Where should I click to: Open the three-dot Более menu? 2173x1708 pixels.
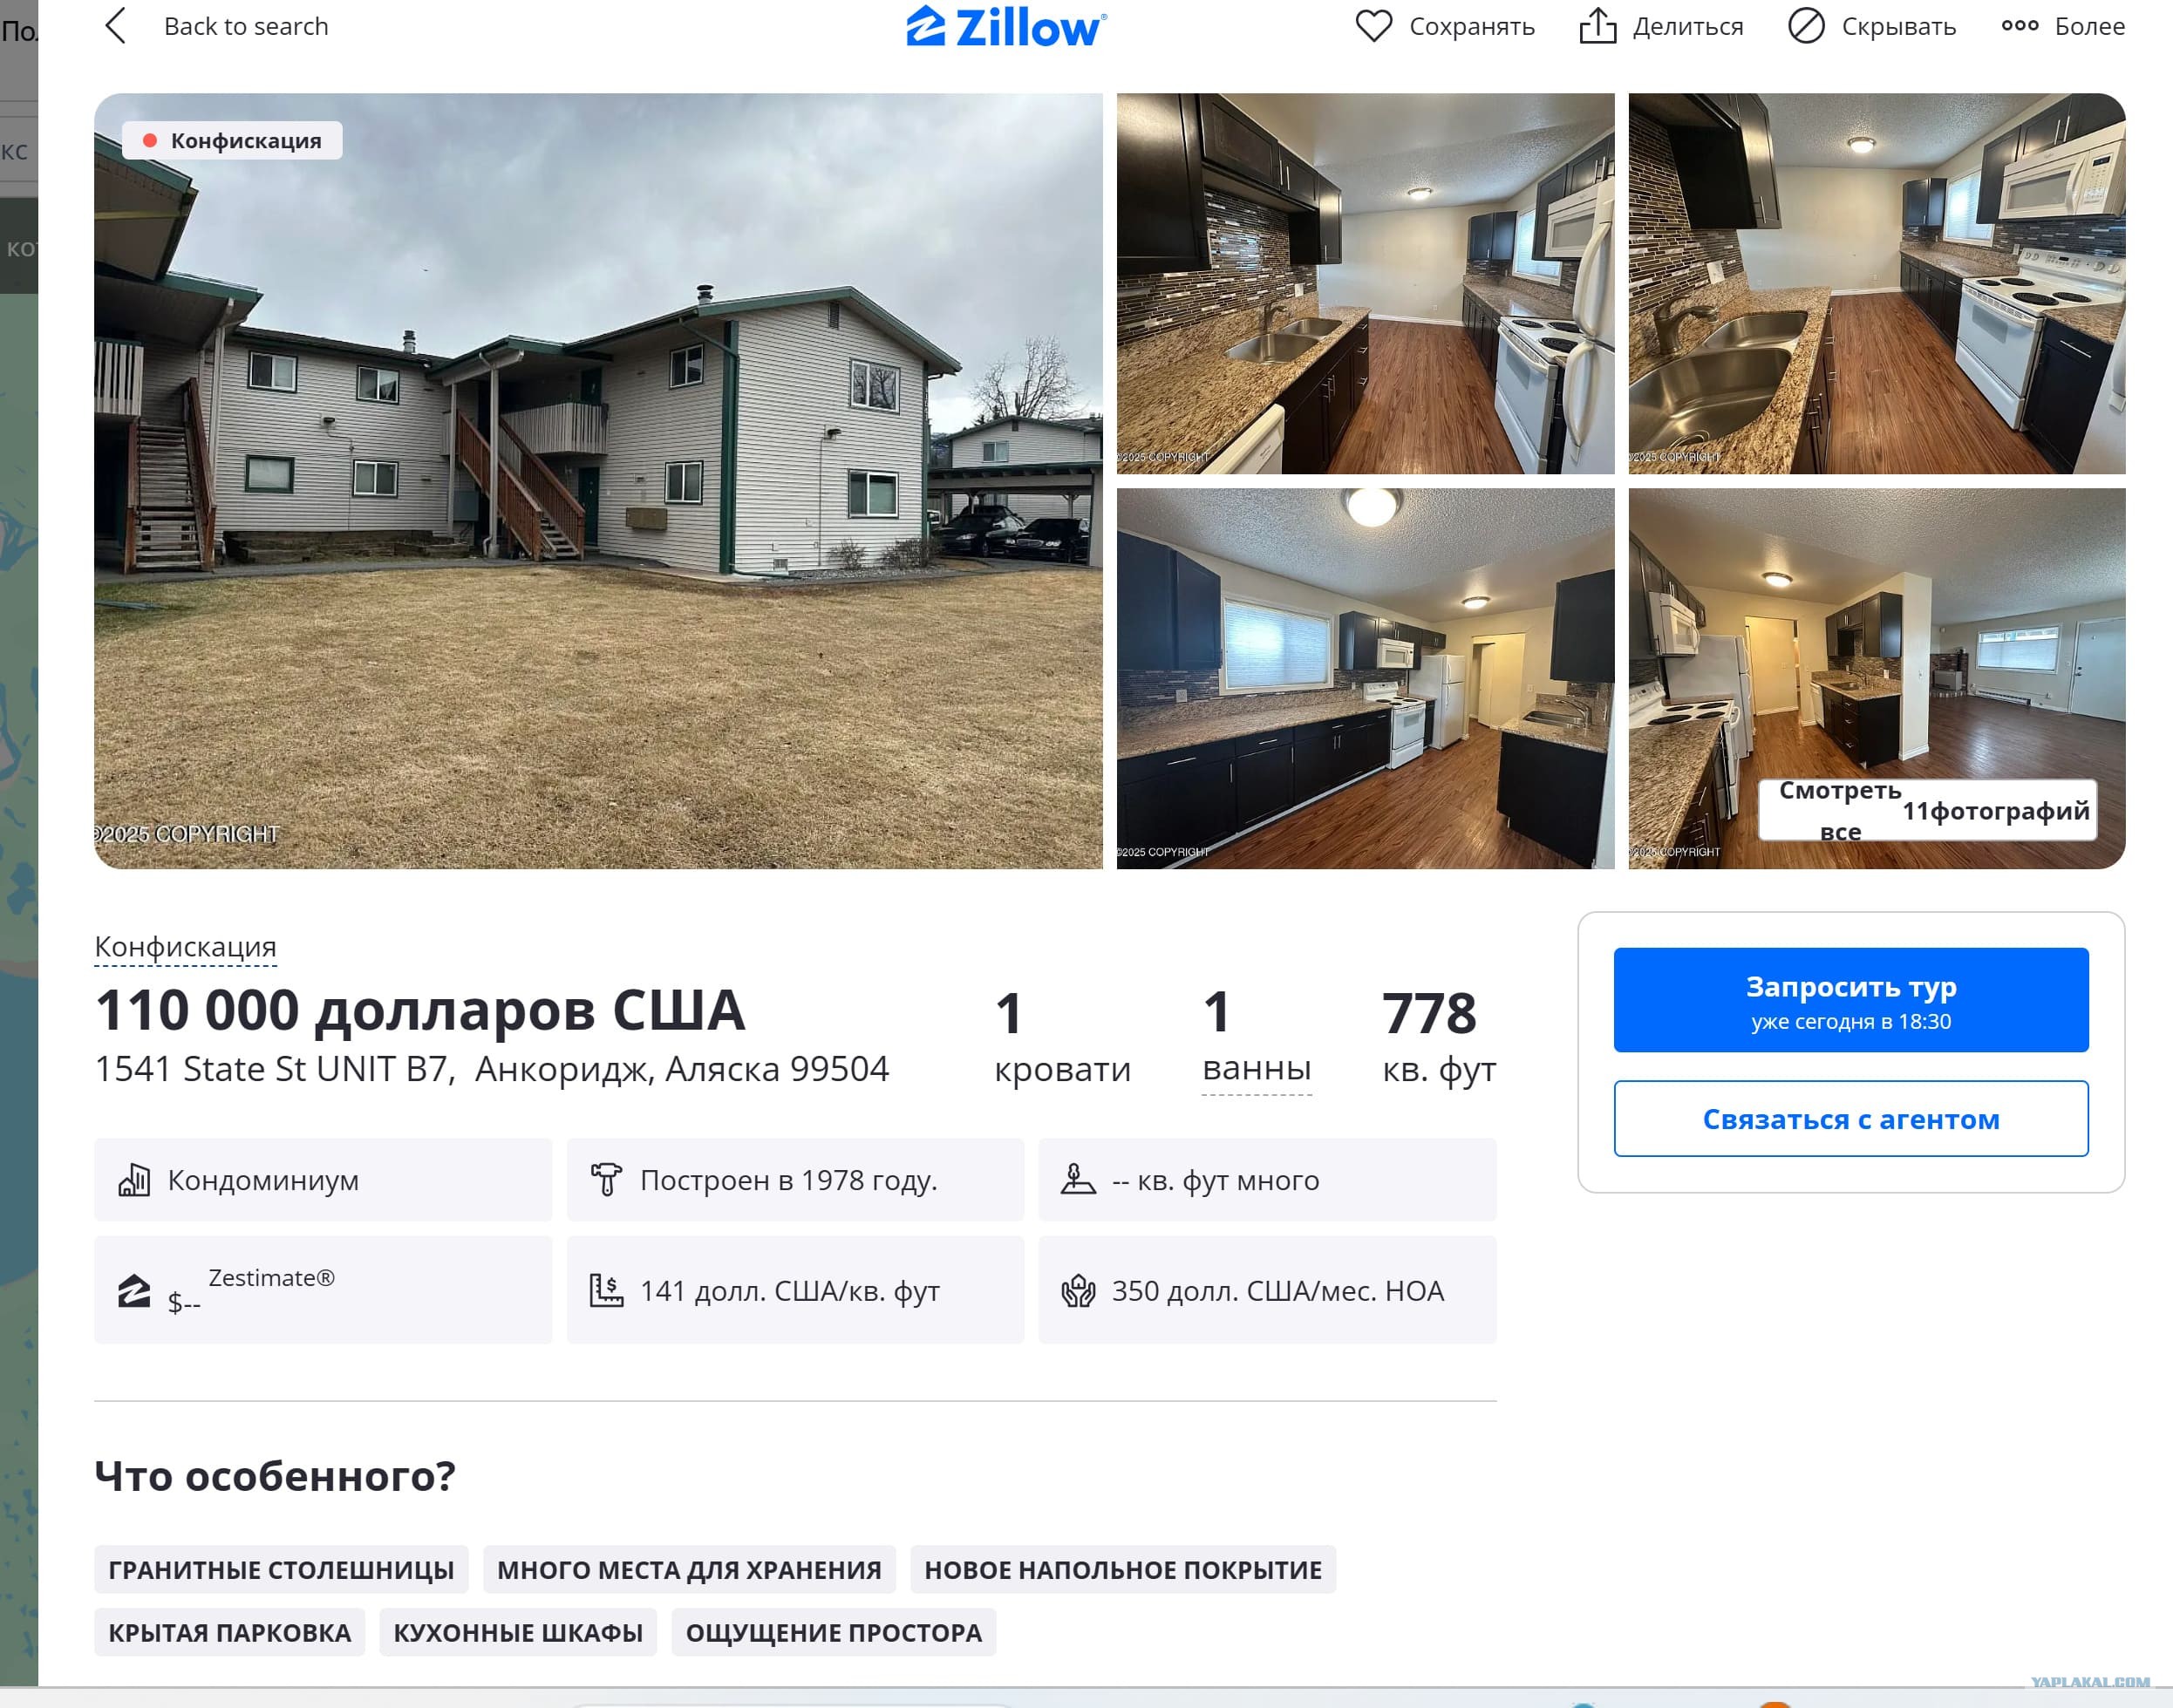pyautogui.click(x=2062, y=26)
